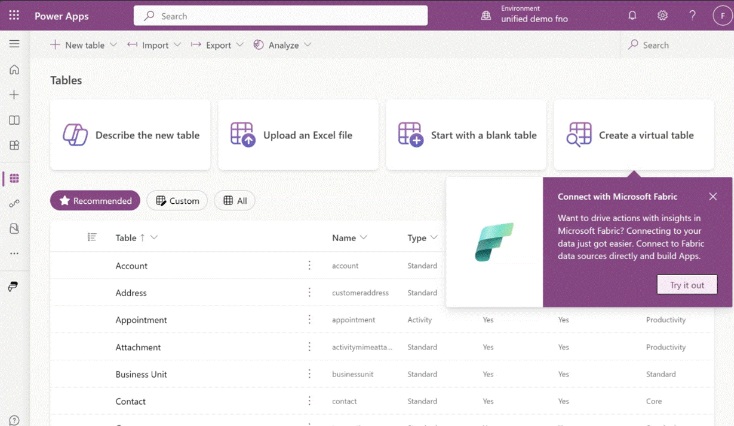Select the Recommended filter pill
Image resolution: width=734 pixels, height=426 pixels.
coord(95,201)
